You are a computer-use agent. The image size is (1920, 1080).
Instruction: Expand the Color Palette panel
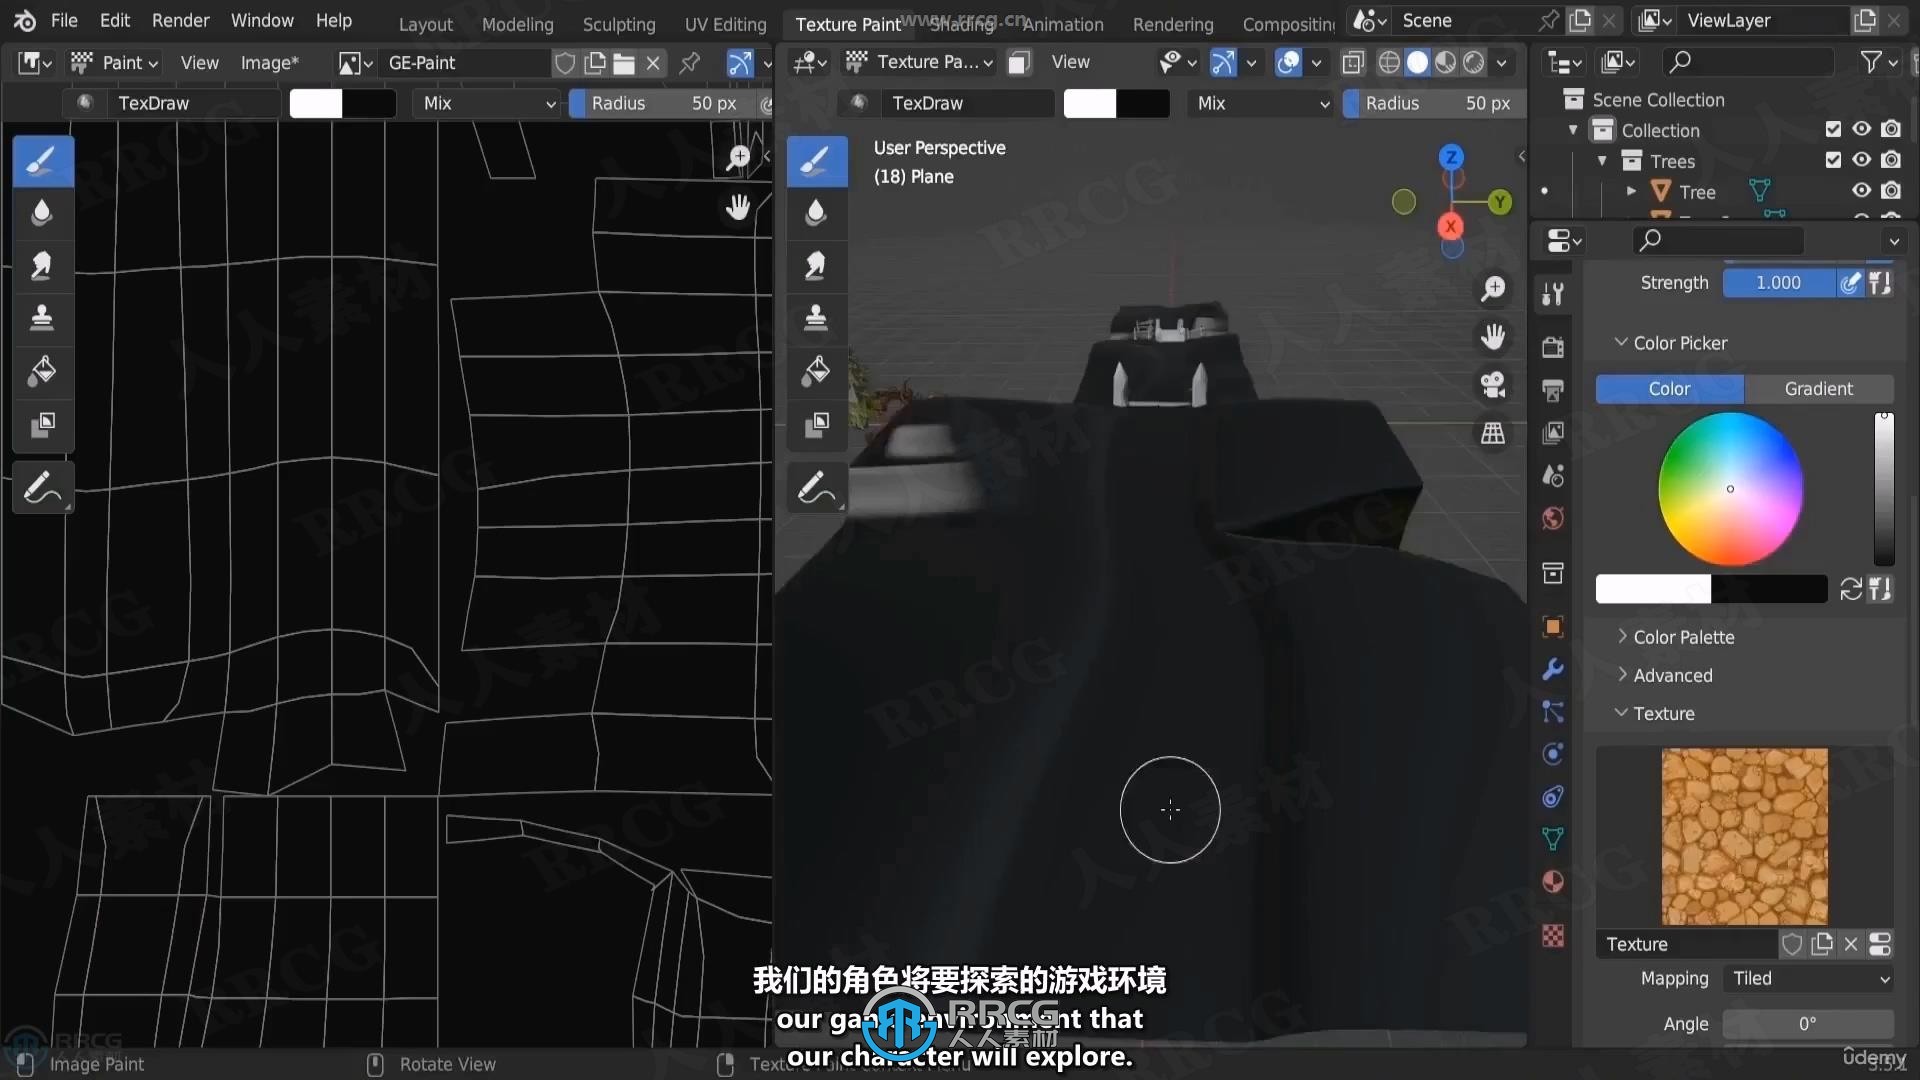pyautogui.click(x=1621, y=637)
